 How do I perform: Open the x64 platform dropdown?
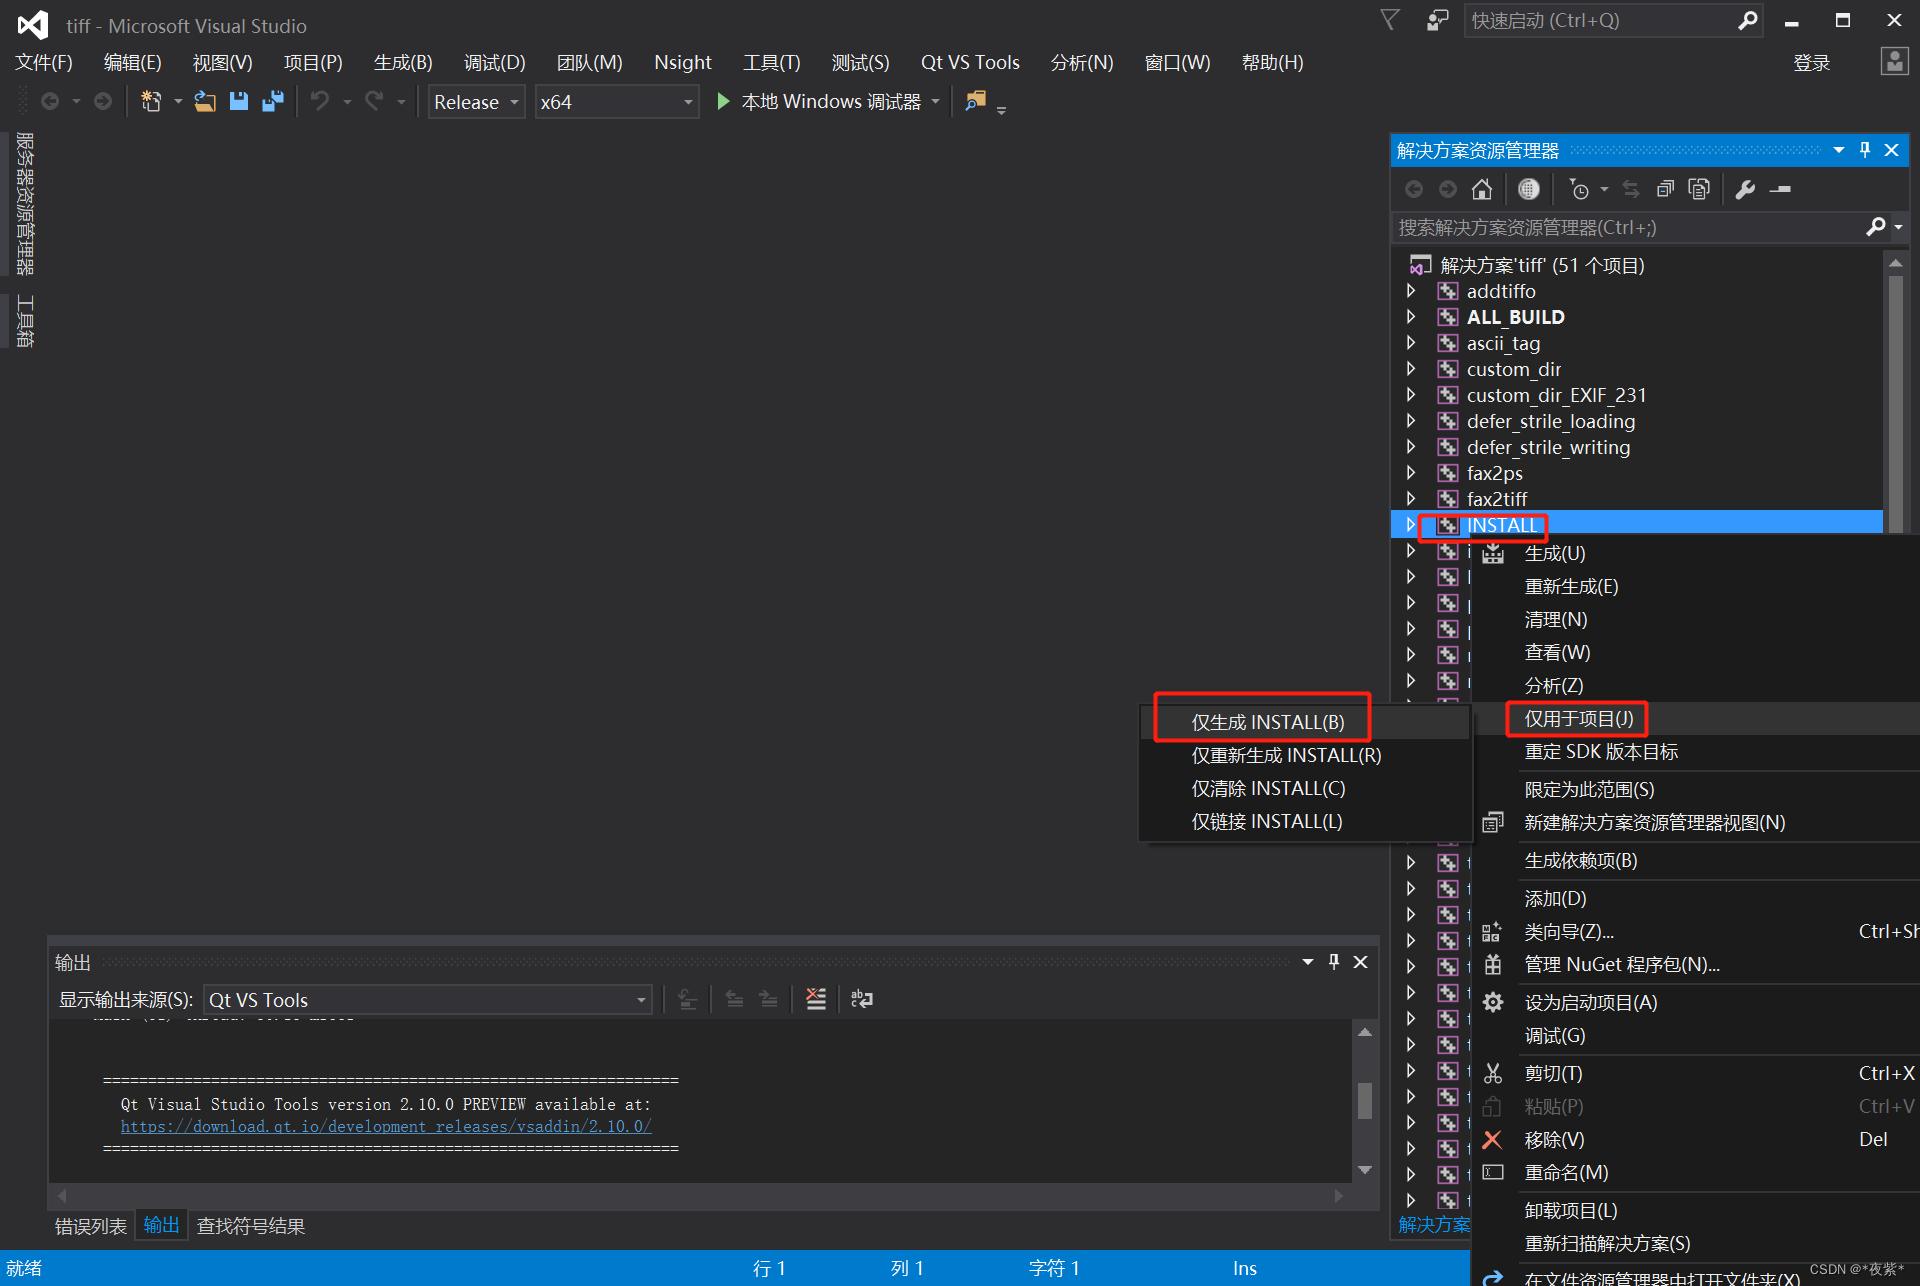(616, 101)
